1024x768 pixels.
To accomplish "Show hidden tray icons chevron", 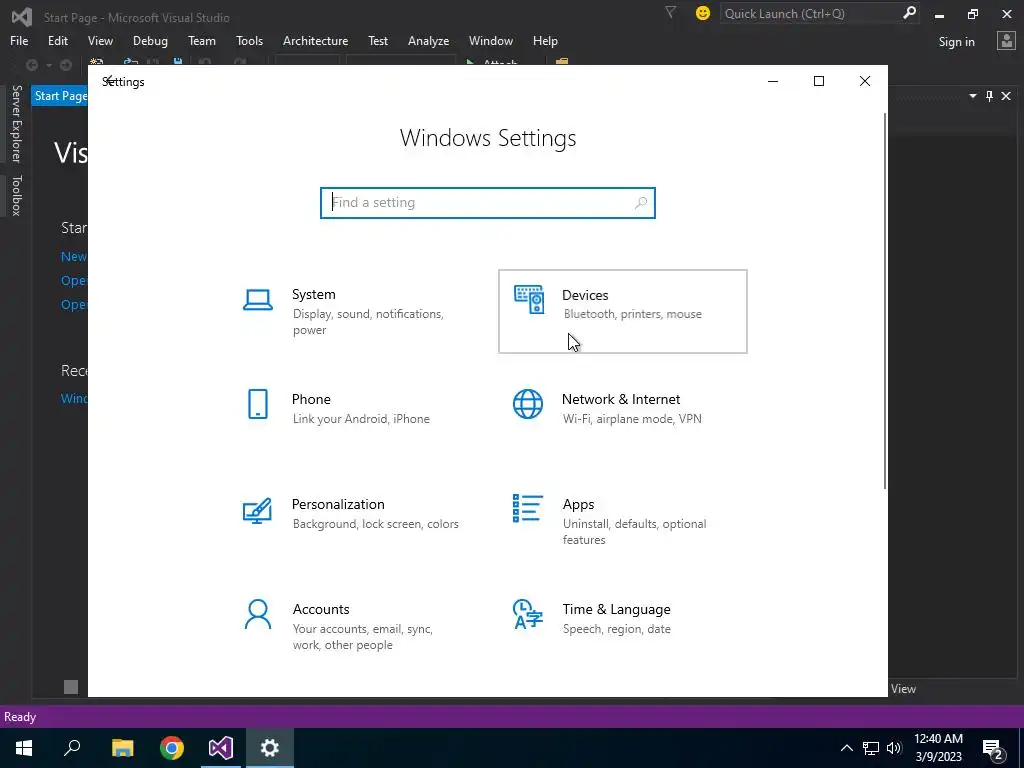I will (846, 748).
